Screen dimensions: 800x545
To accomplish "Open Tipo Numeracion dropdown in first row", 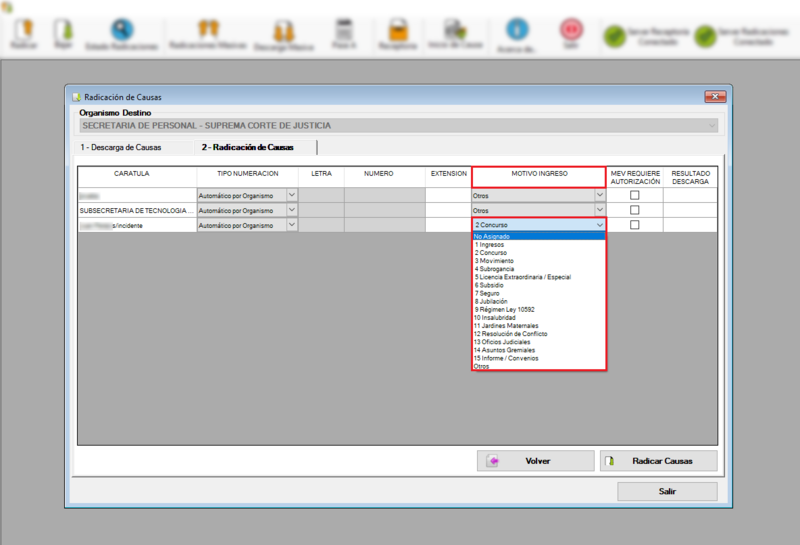I will click(x=292, y=195).
